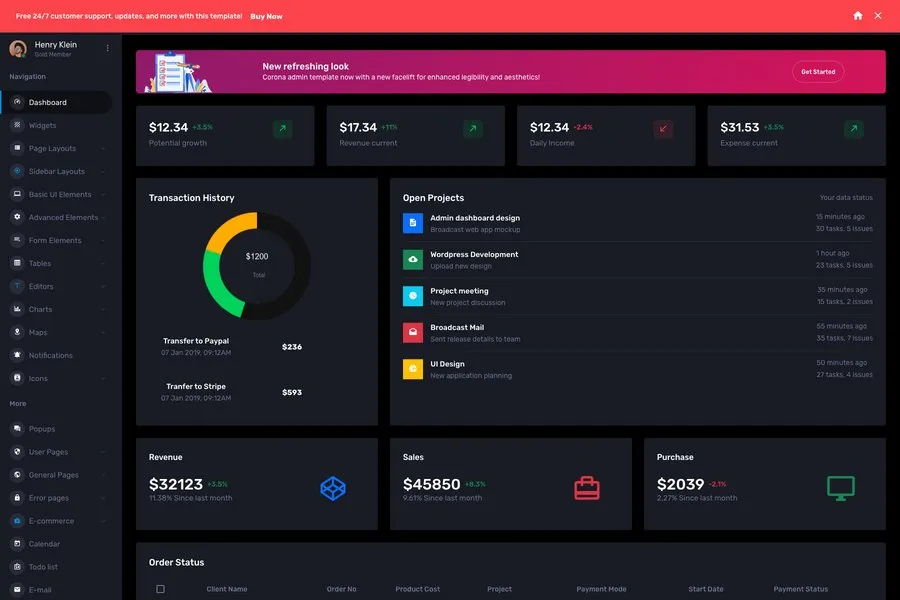Toggle the Order Status select-all checkbox
Viewport: 900px width, 600px height.
(x=160, y=589)
